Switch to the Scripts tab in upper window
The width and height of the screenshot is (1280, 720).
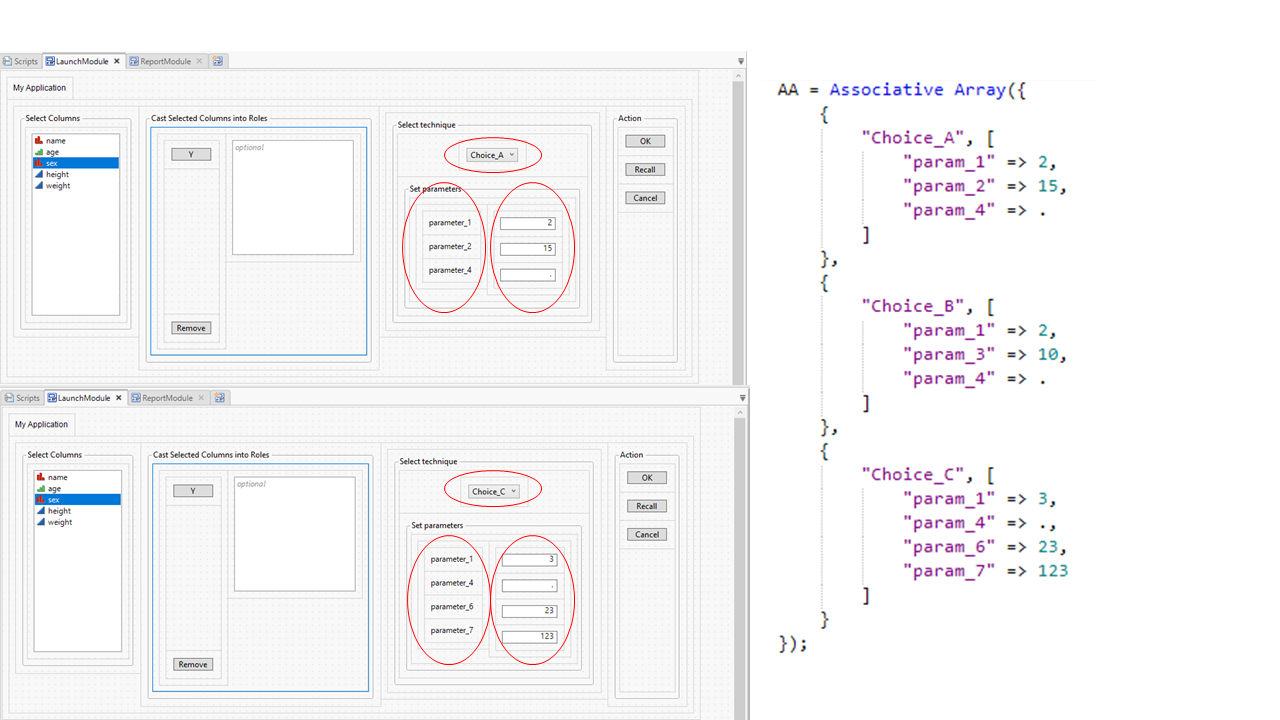tap(20, 61)
